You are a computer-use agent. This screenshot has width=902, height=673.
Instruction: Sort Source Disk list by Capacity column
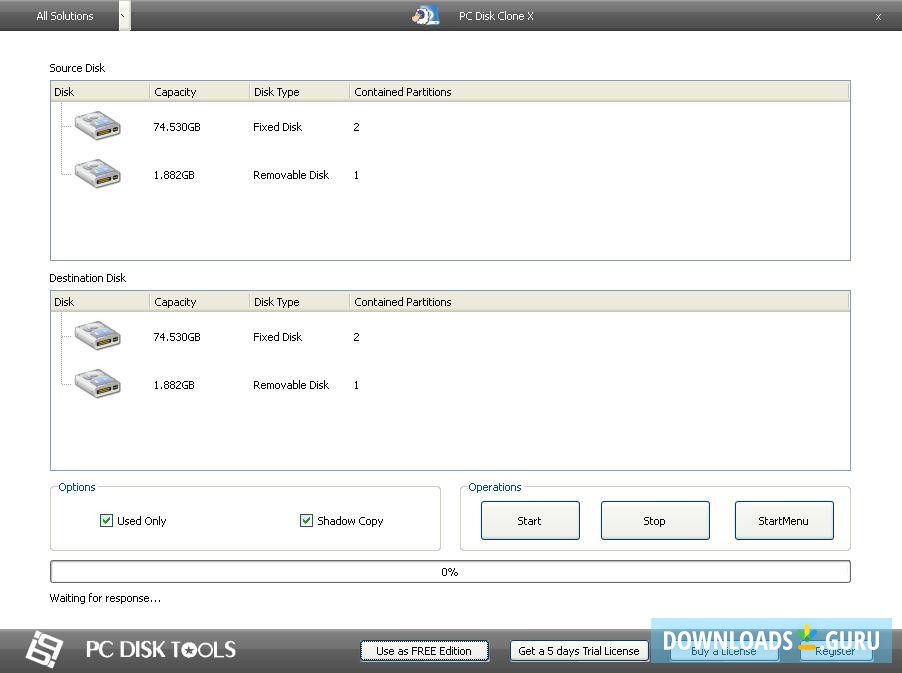(199, 92)
